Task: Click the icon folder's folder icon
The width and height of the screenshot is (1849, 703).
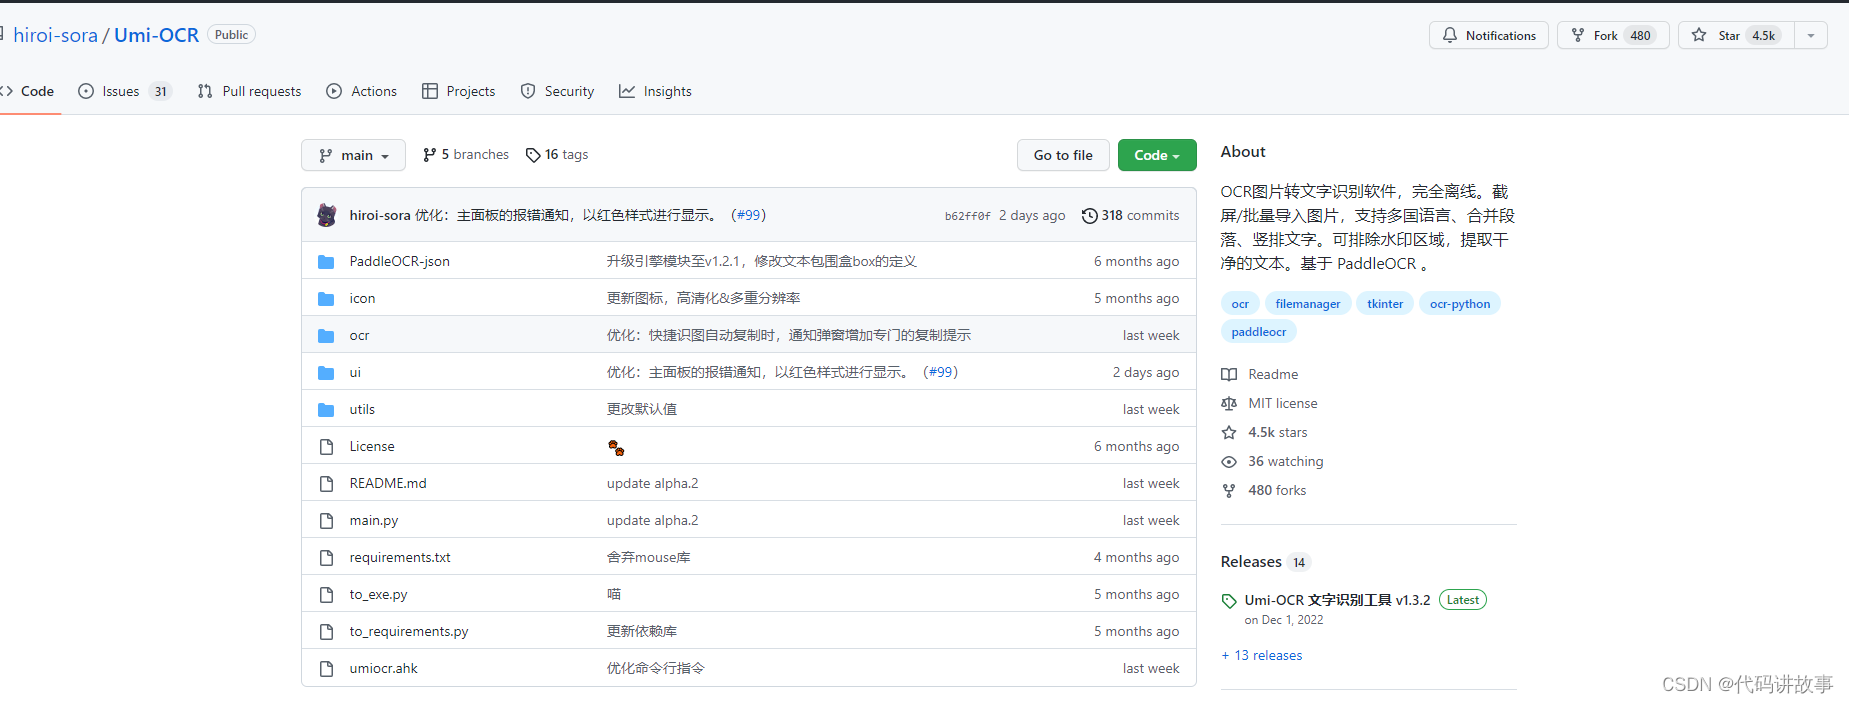Action: [x=326, y=299]
